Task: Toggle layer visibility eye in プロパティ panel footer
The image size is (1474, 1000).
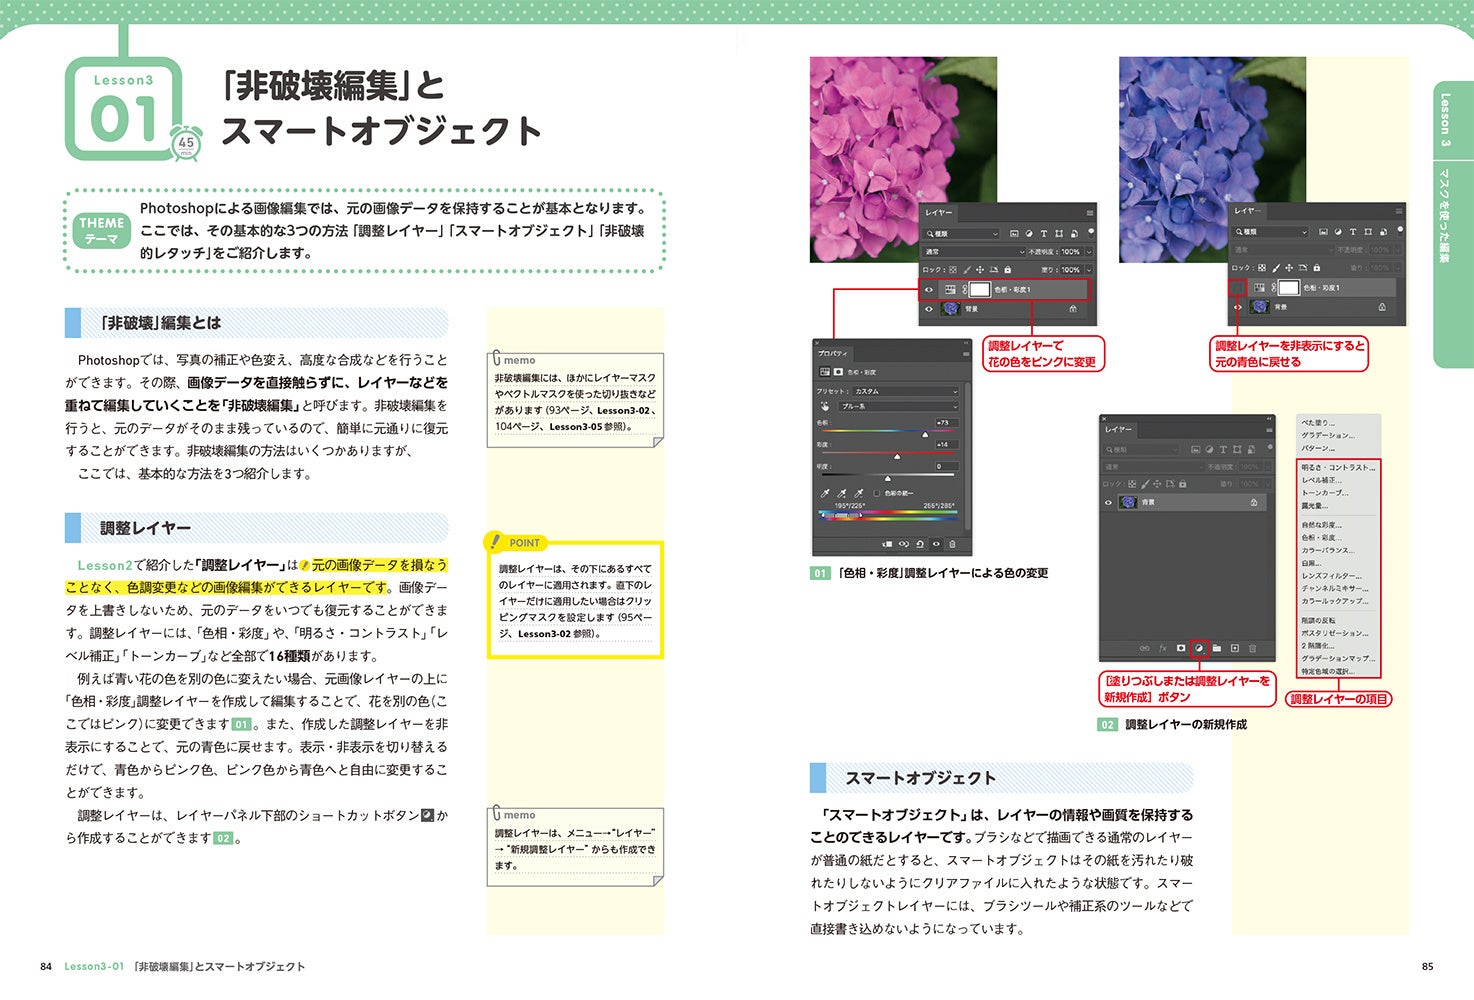Action: point(936,545)
